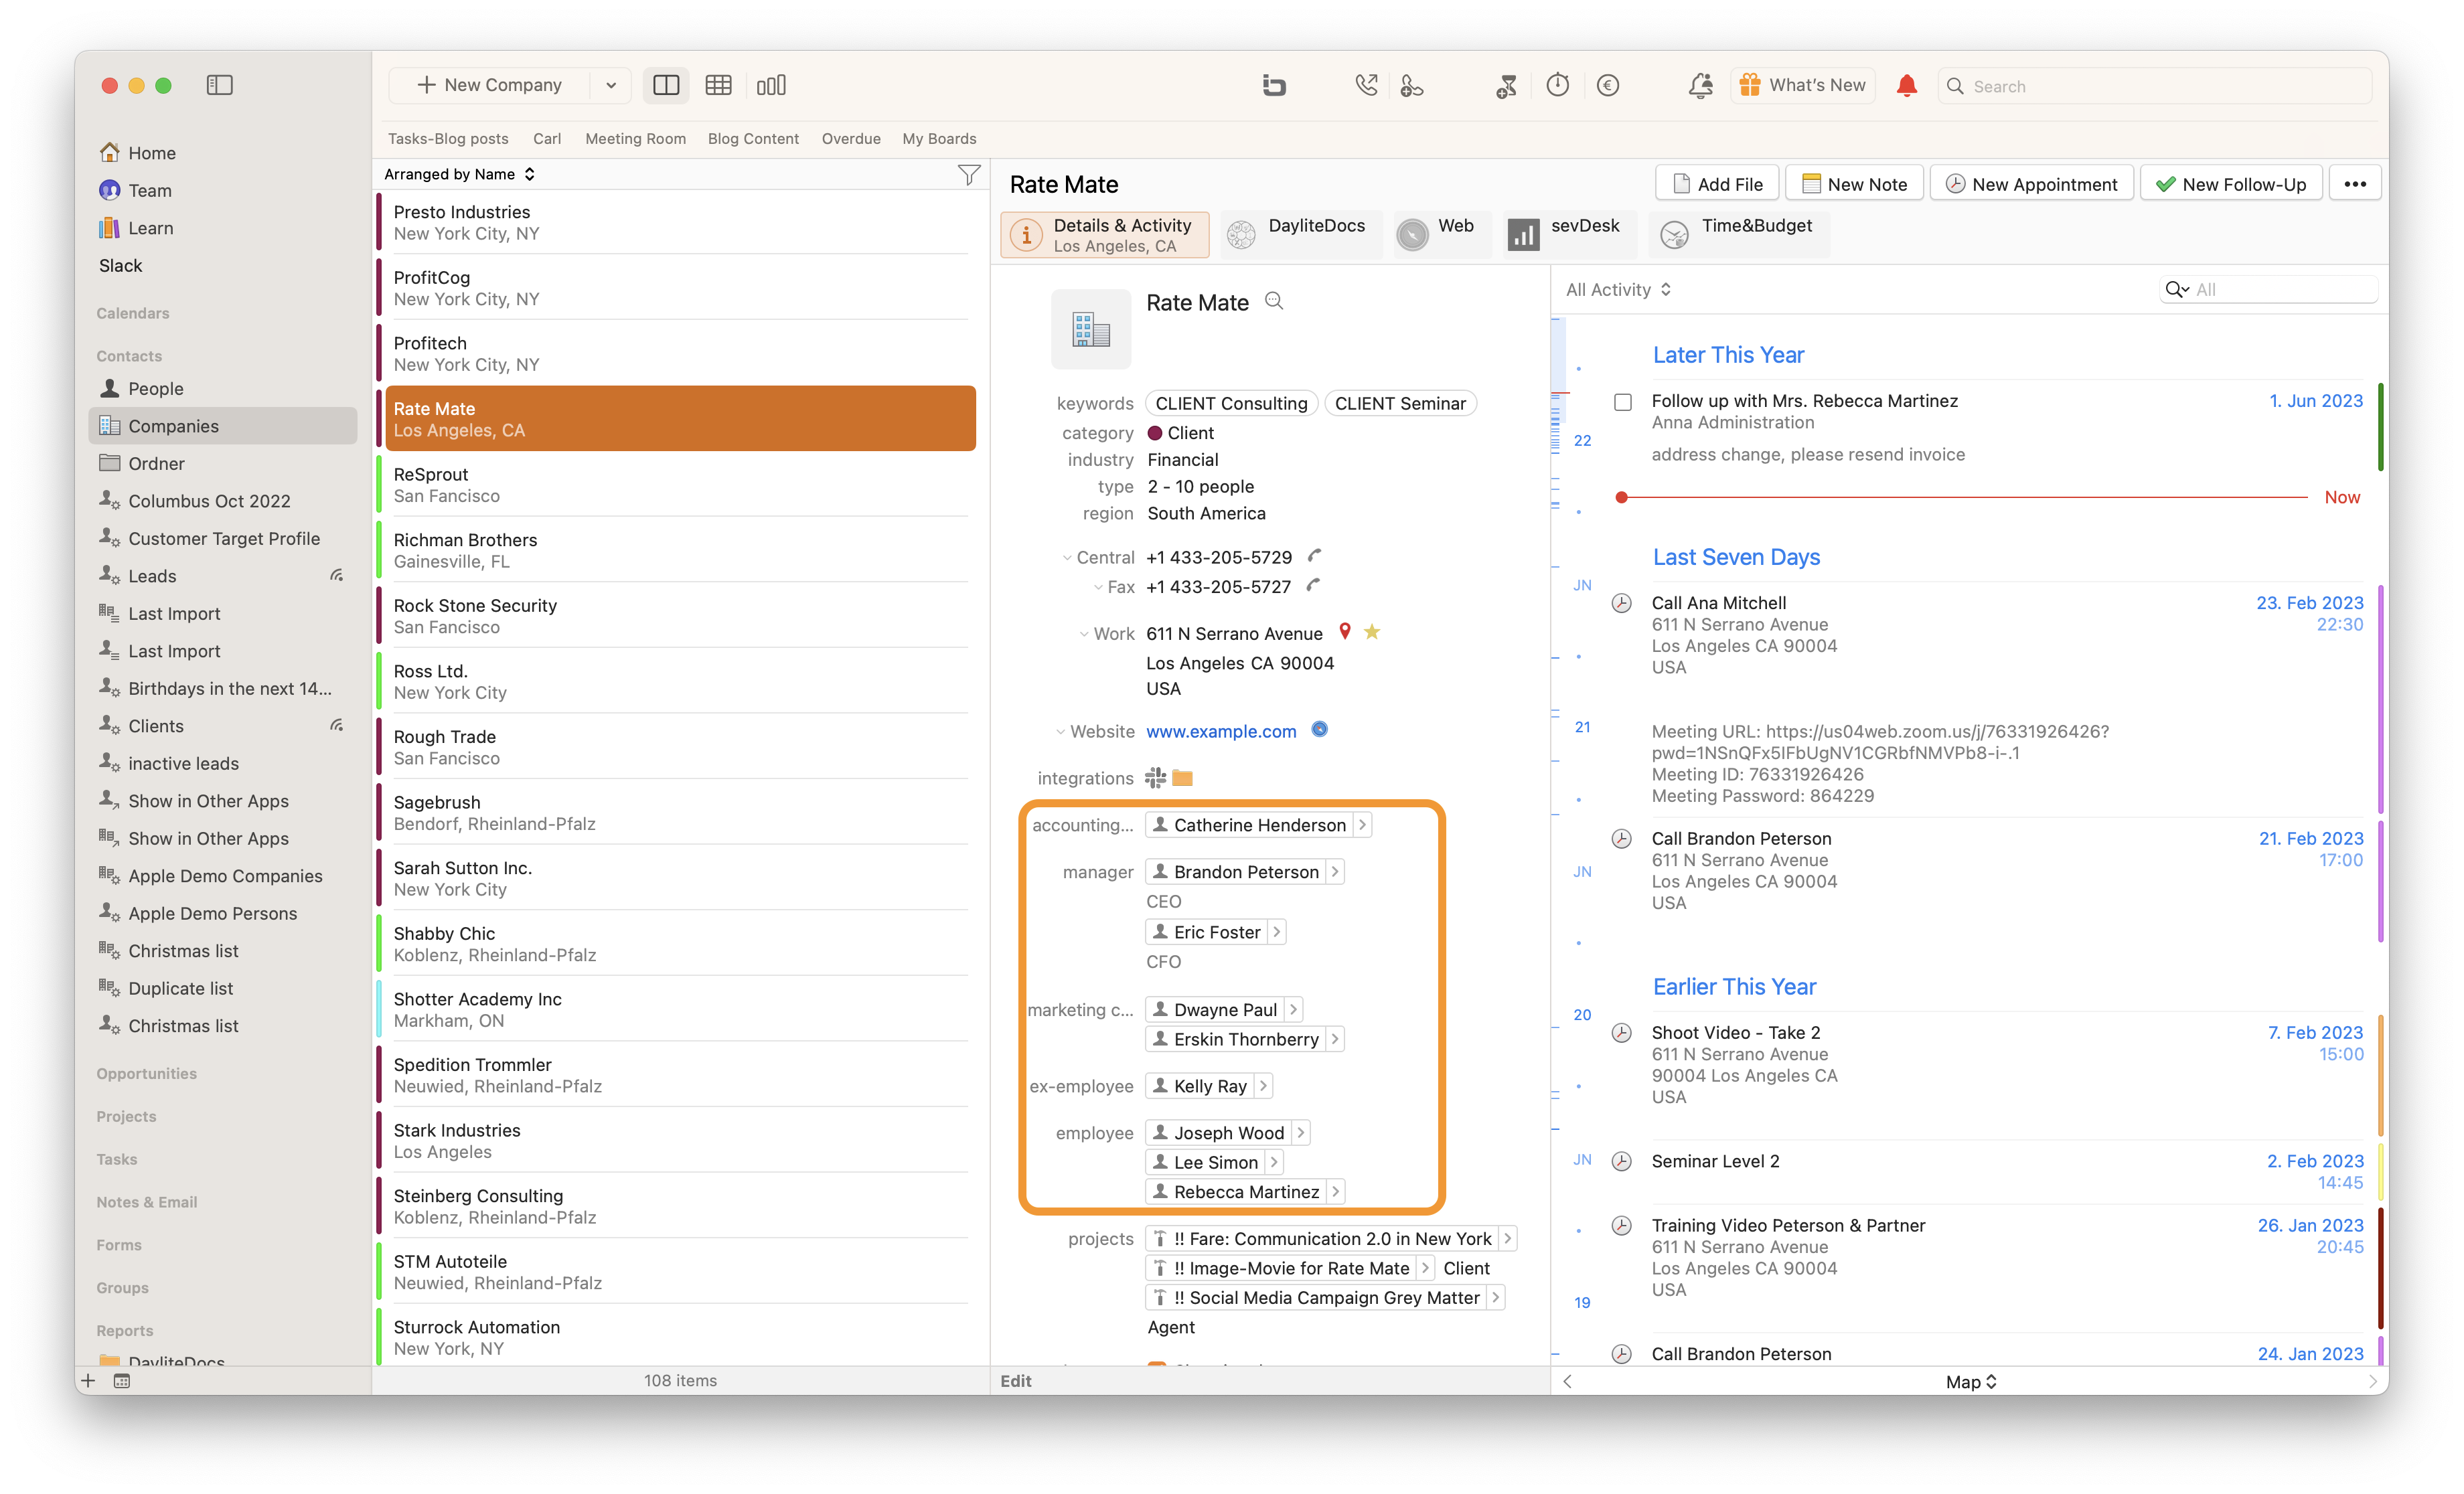Screen dimensions: 2464x1494
Task: Click the CLIENT Consulting keyword tag
Action: [1231, 403]
